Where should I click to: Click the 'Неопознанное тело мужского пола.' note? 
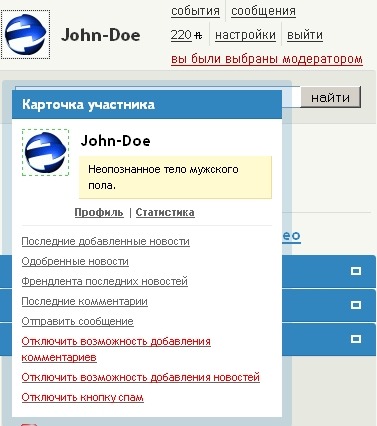pos(175,177)
